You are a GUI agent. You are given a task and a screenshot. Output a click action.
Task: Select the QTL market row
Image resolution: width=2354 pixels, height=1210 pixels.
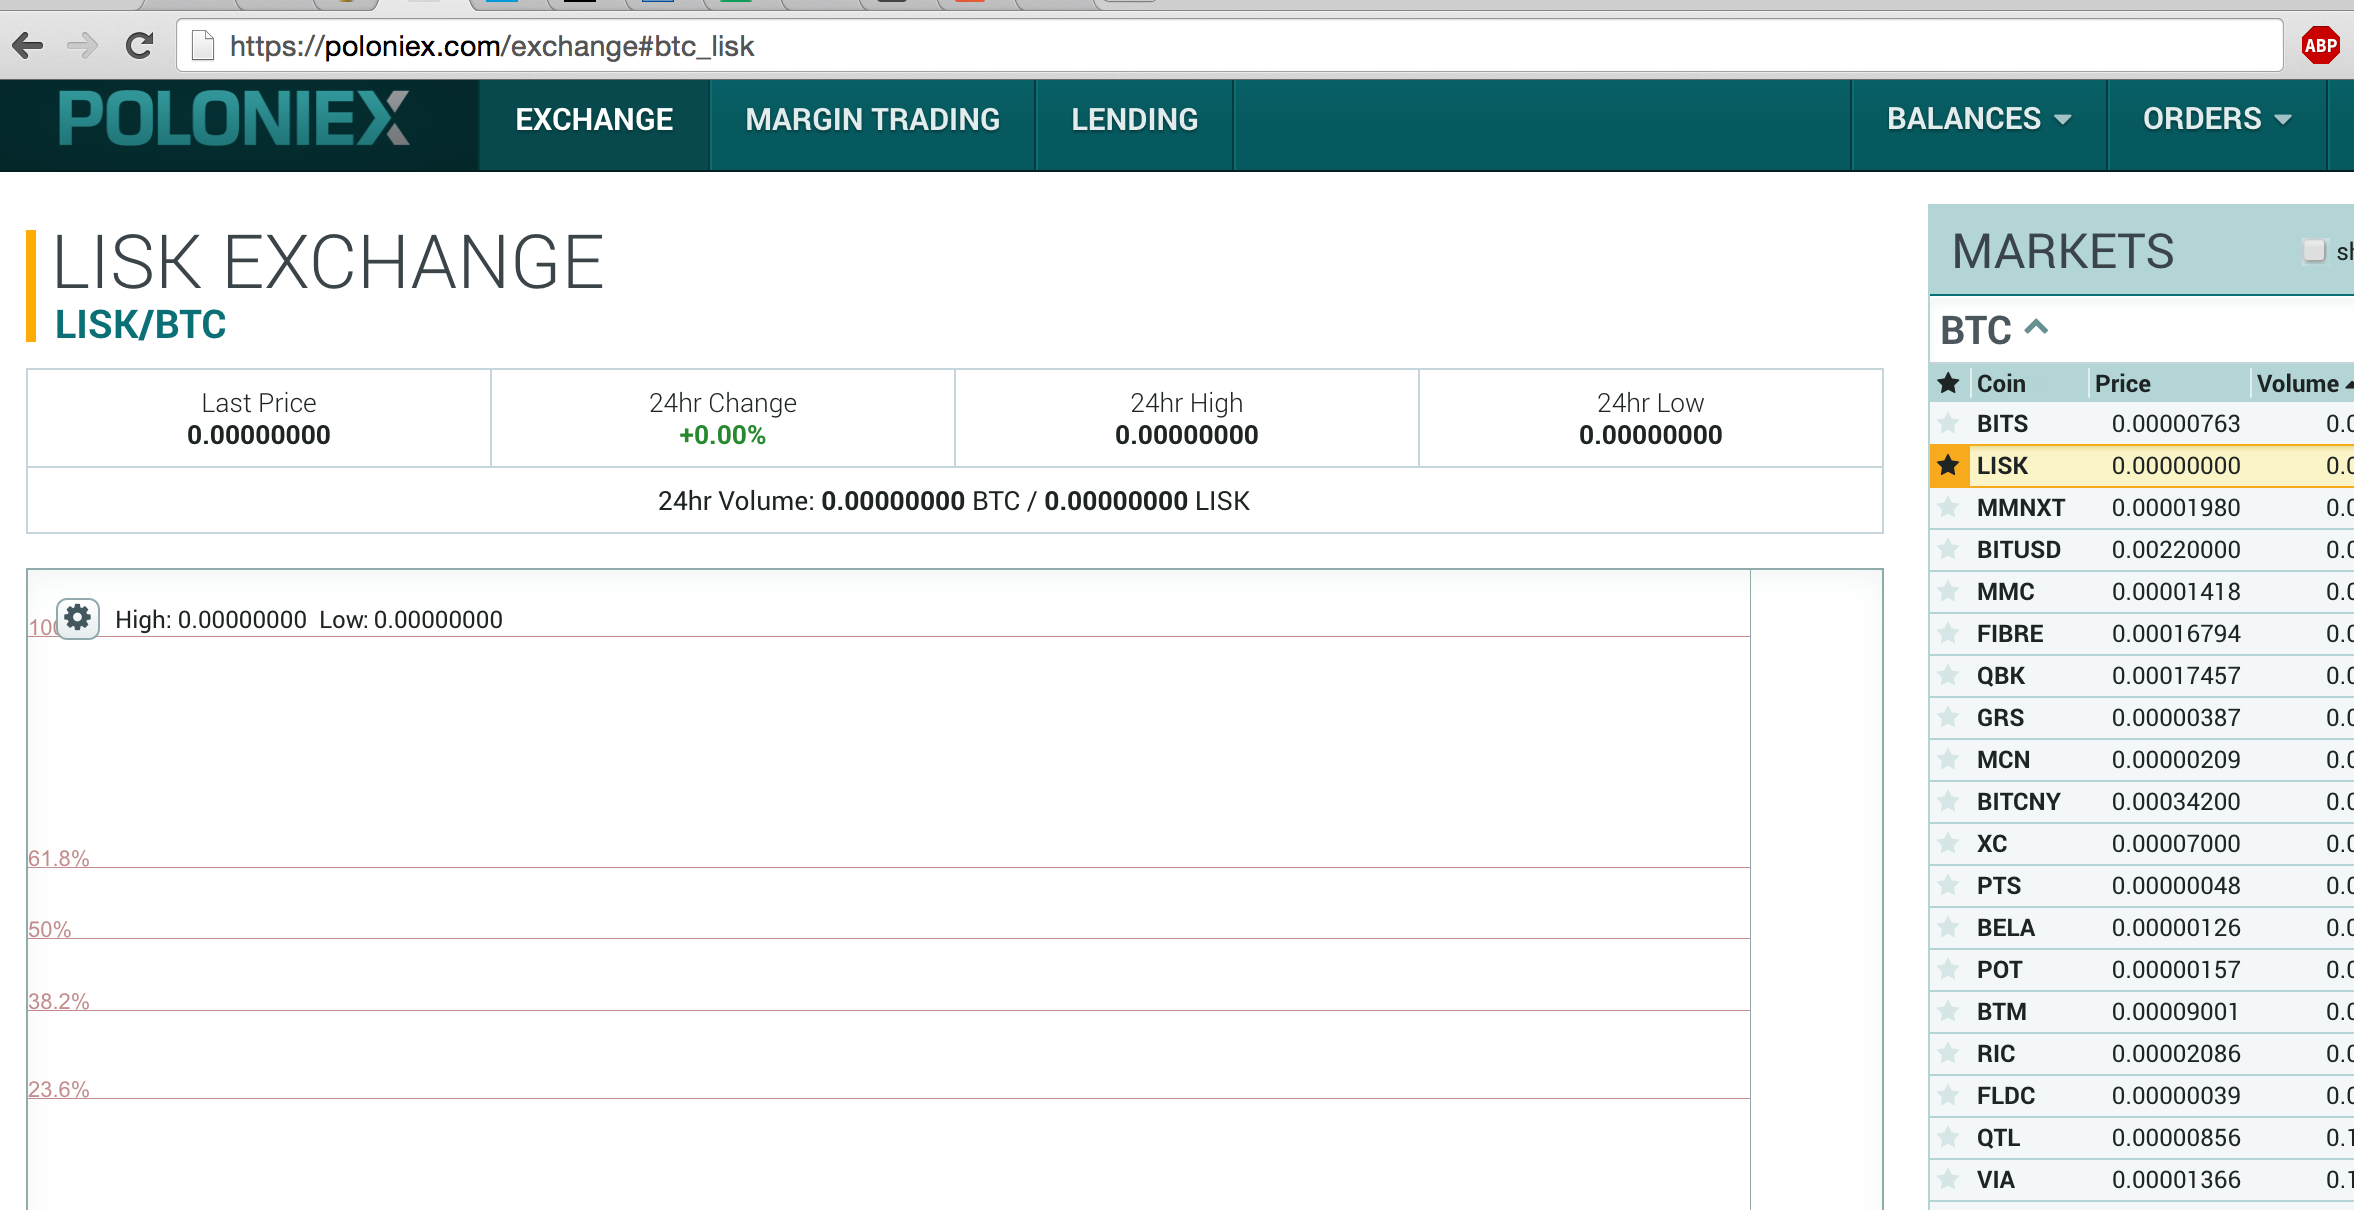click(x=2141, y=1137)
